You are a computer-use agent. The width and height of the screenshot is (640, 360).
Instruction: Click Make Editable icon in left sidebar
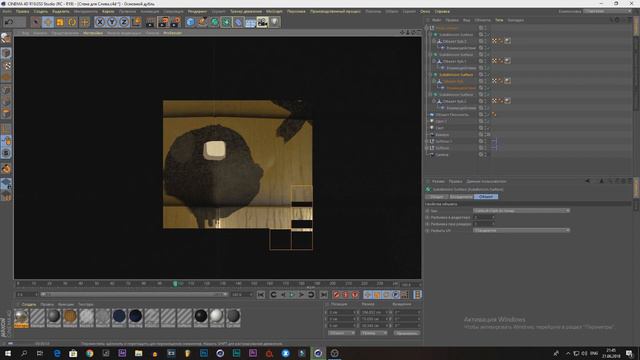tap(6, 39)
